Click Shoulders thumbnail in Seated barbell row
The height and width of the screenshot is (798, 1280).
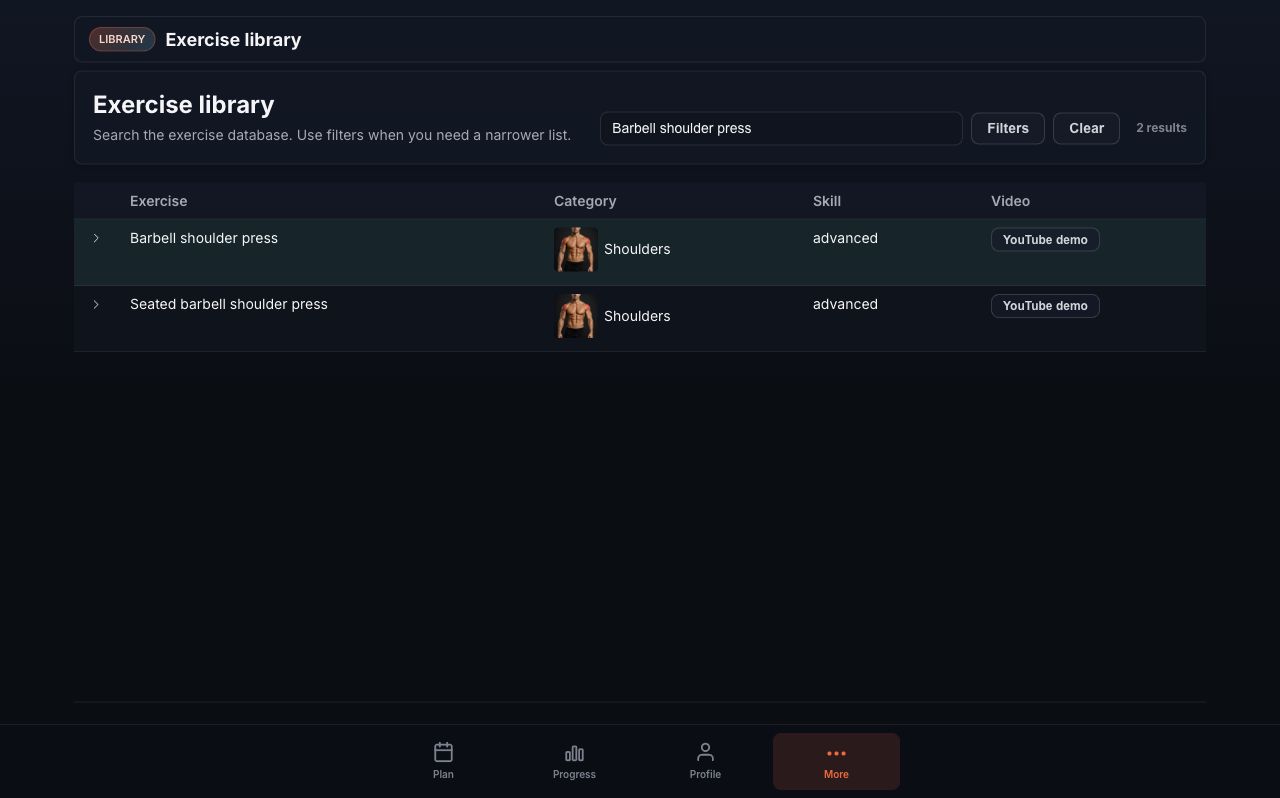click(576, 316)
